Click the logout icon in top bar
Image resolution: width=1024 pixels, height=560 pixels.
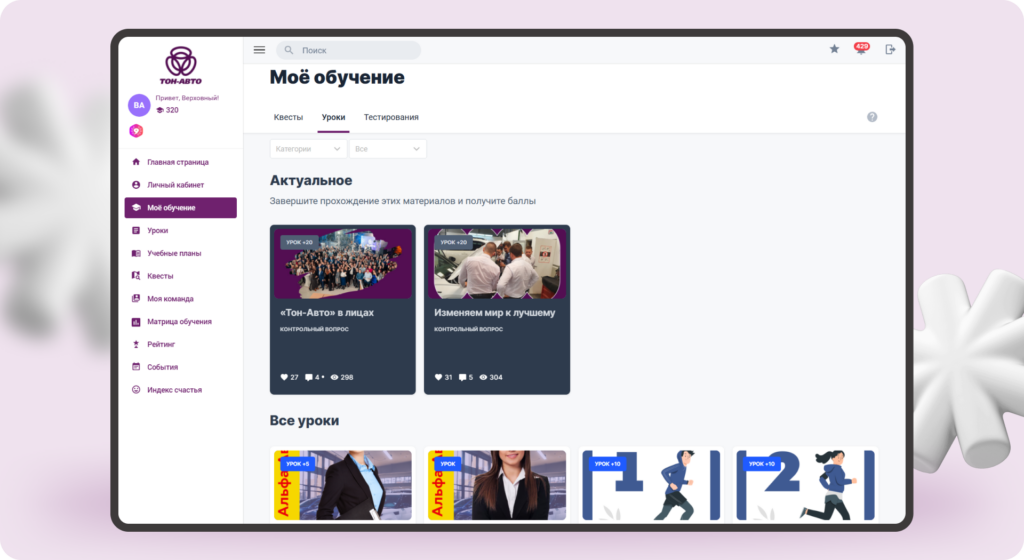(x=890, y=49)
